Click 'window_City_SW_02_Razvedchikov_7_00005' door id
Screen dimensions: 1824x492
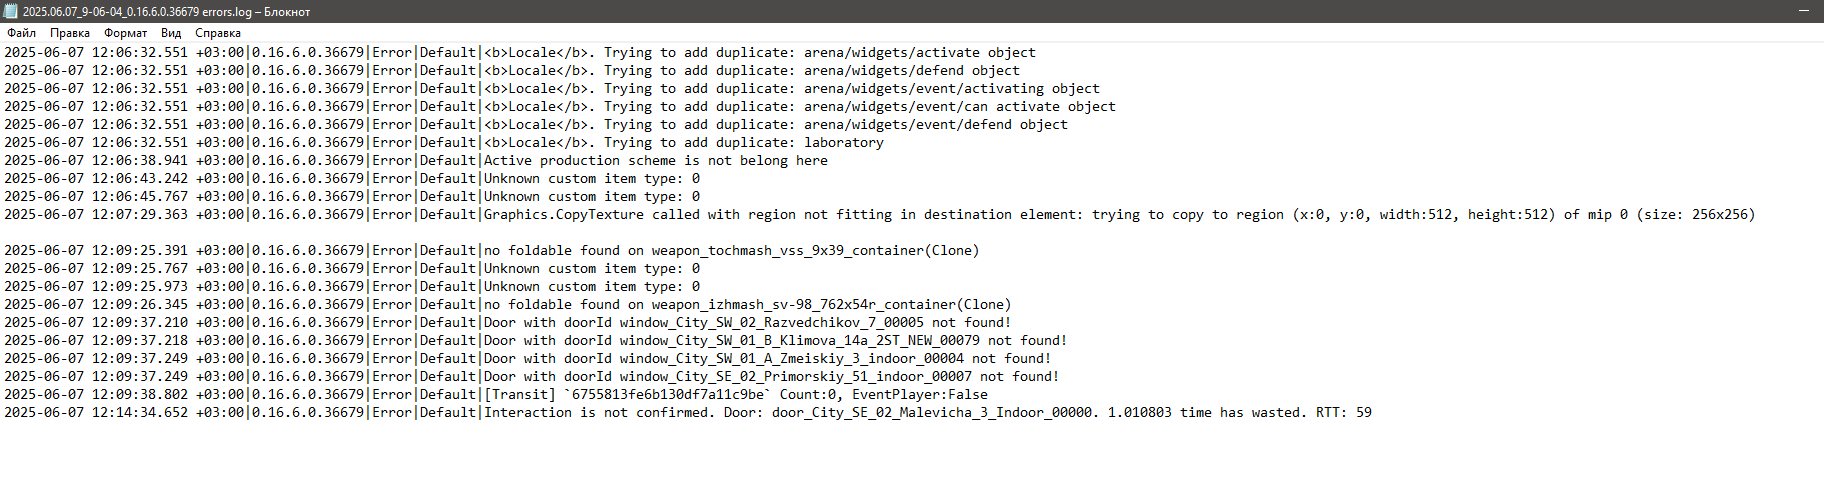click(772, 323)
